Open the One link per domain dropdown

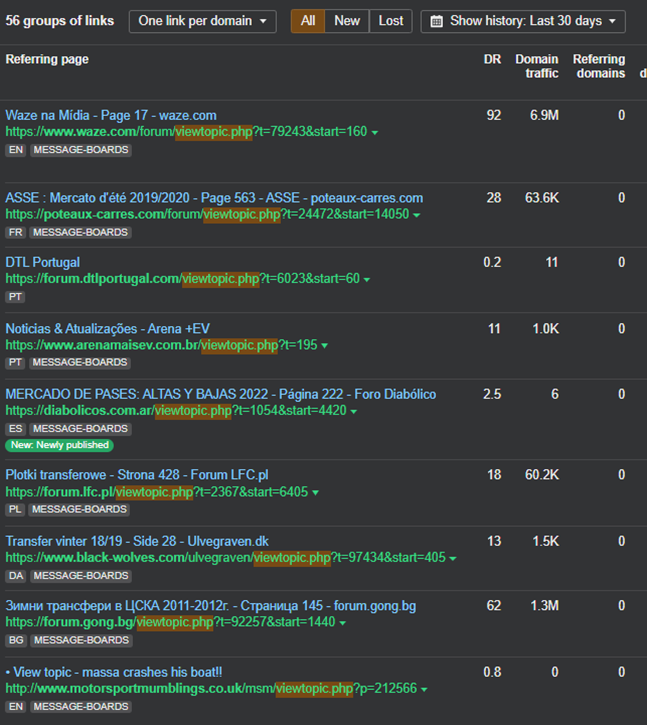tap(203, 21)
